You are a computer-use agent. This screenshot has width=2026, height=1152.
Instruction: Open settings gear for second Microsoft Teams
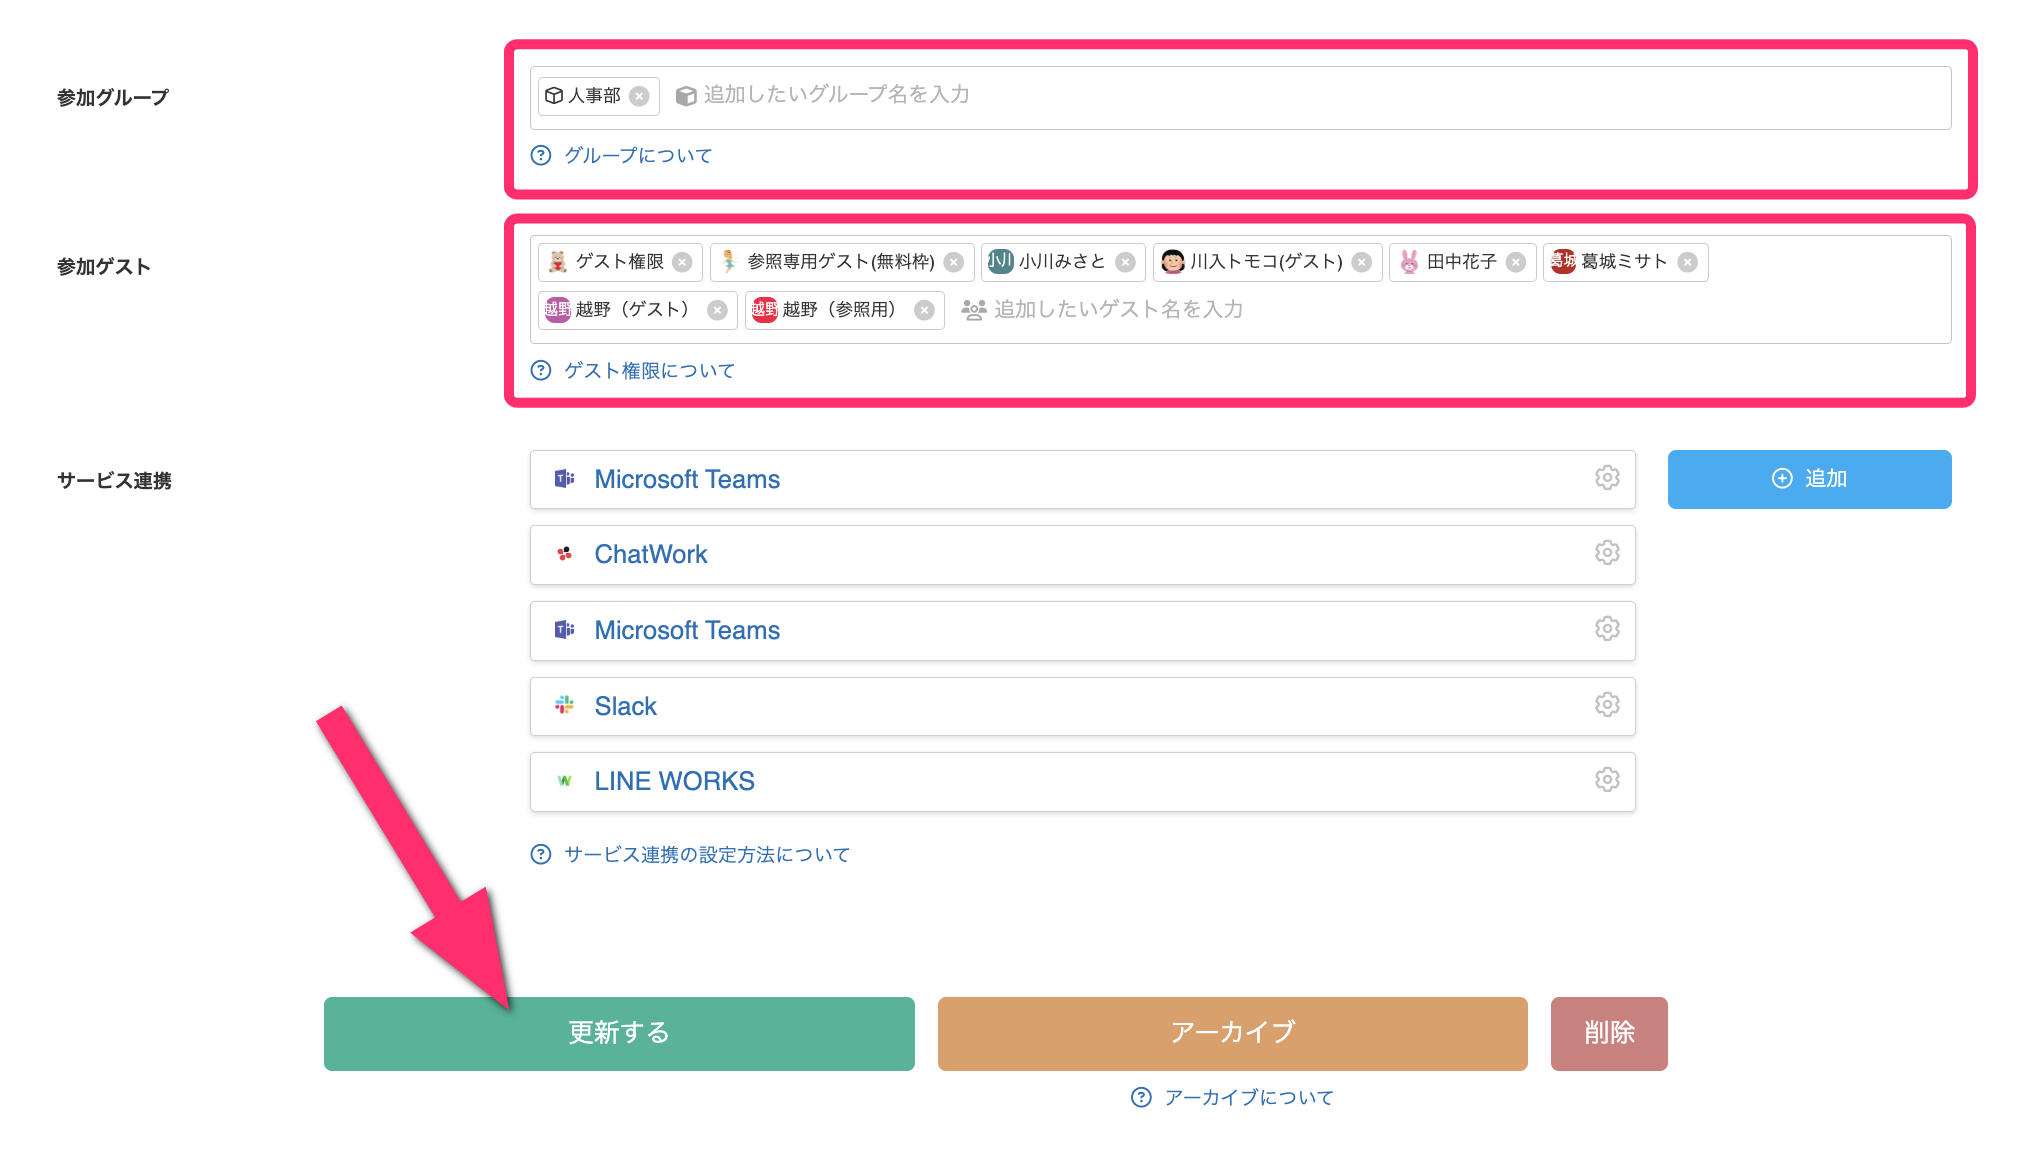tap(1607, 629)
